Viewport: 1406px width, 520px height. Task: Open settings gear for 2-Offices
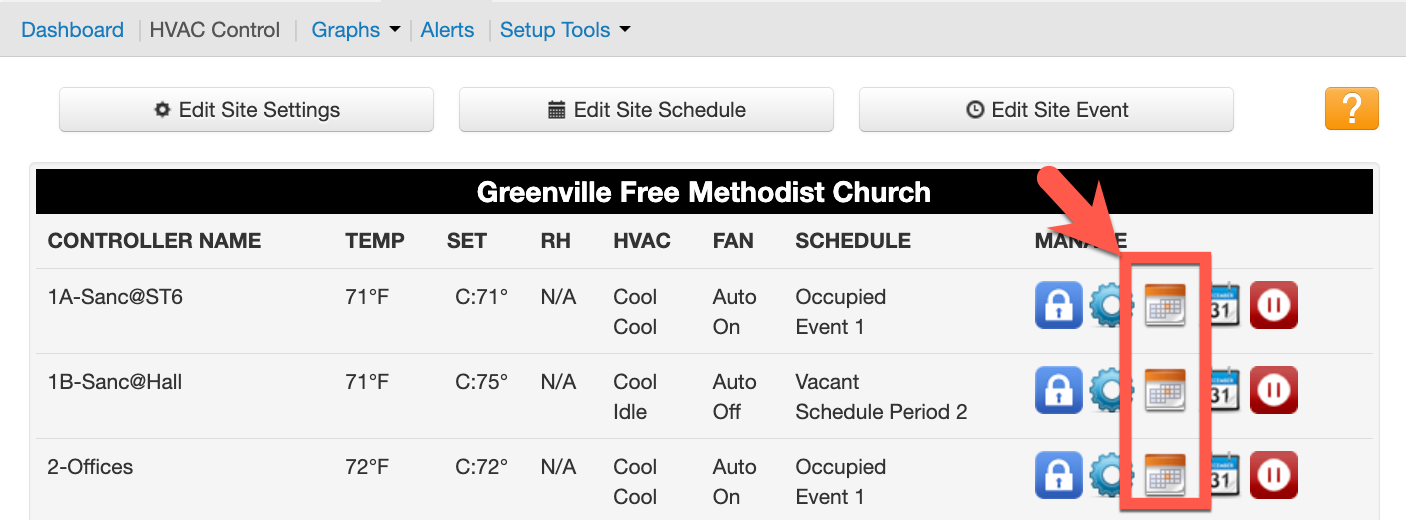coord(1107,475)
